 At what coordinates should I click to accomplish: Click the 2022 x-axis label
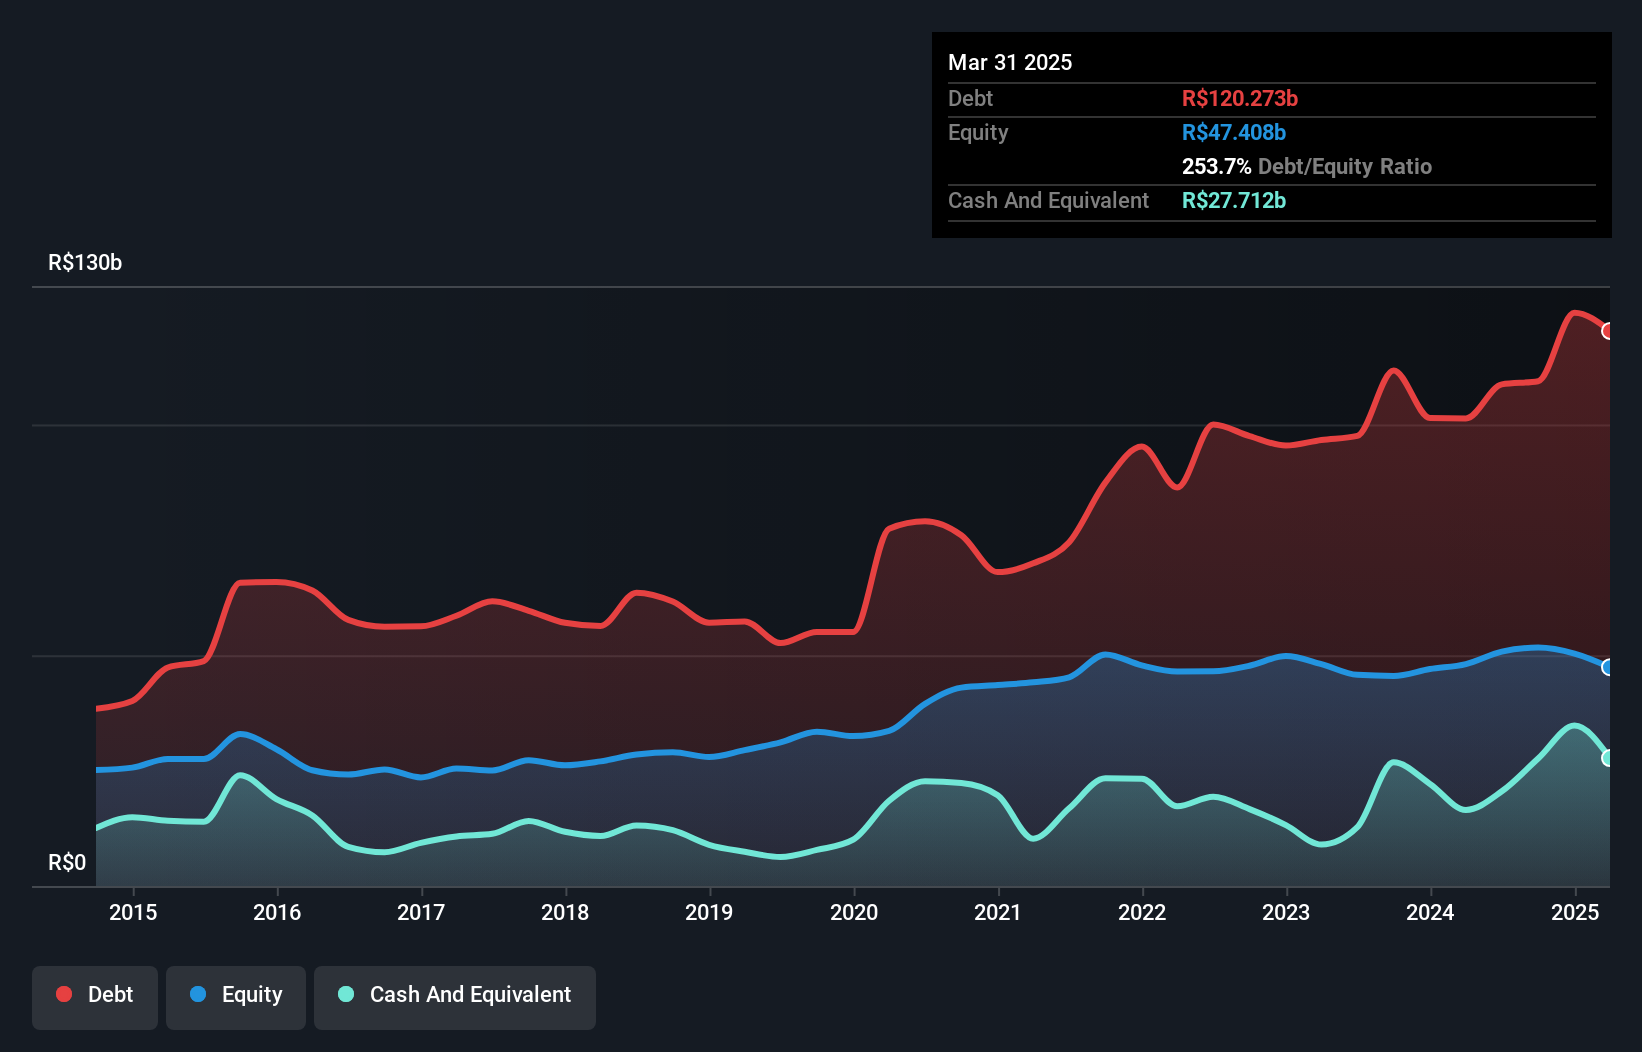pos(1142,912)
